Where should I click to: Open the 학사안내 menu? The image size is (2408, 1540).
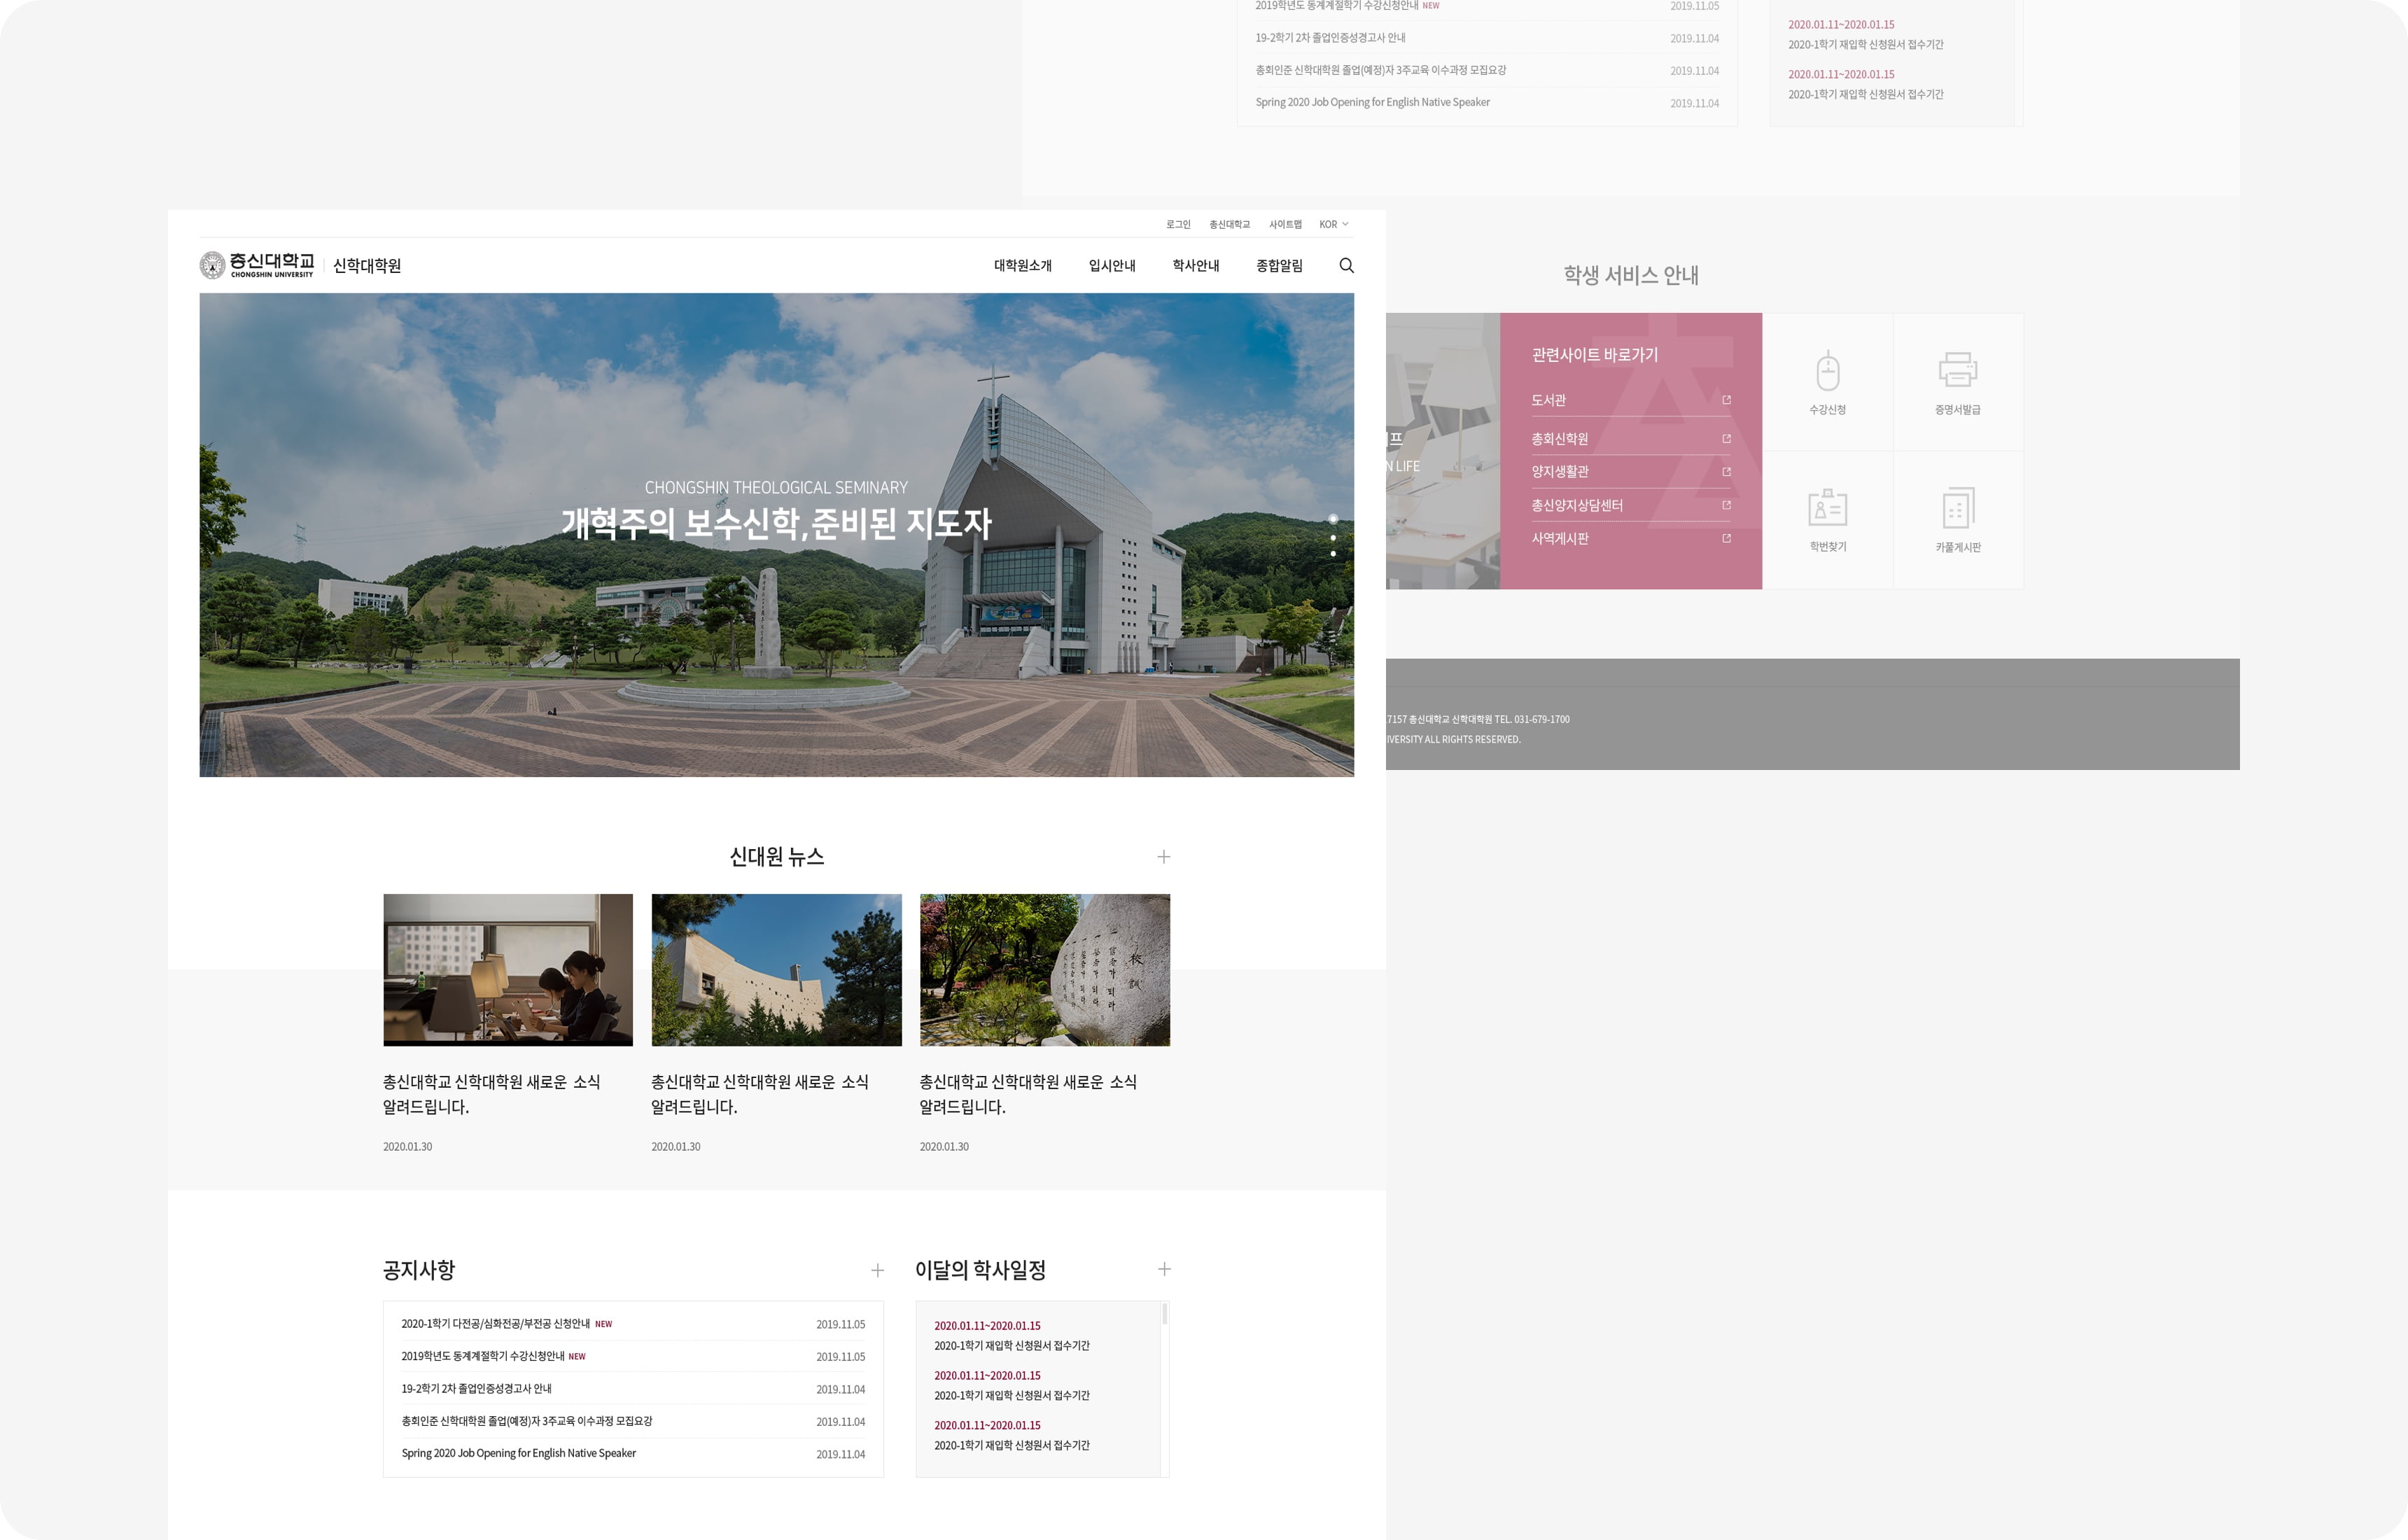click(1195, 265)
